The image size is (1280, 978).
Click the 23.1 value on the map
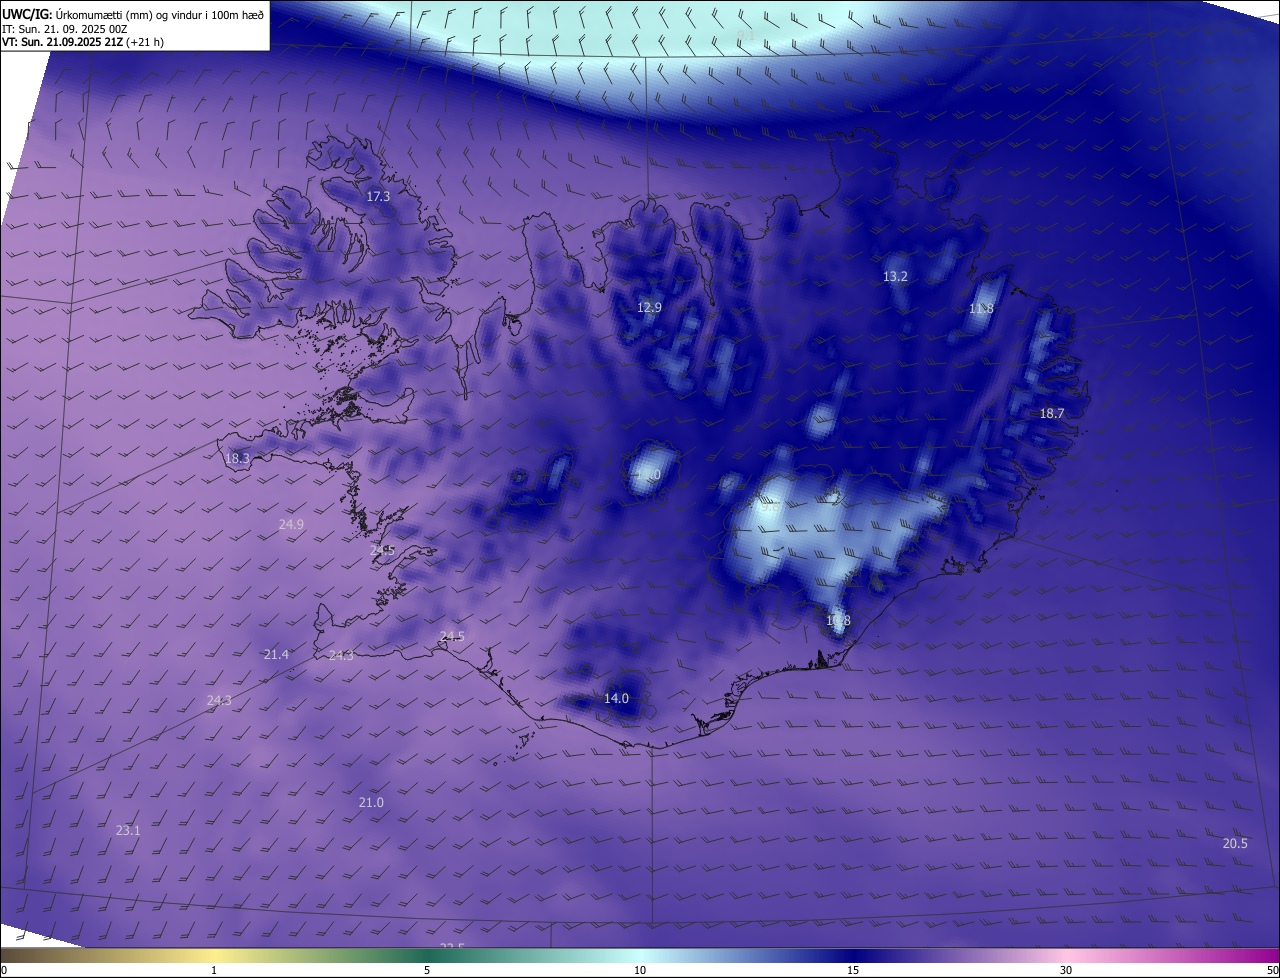128,830
